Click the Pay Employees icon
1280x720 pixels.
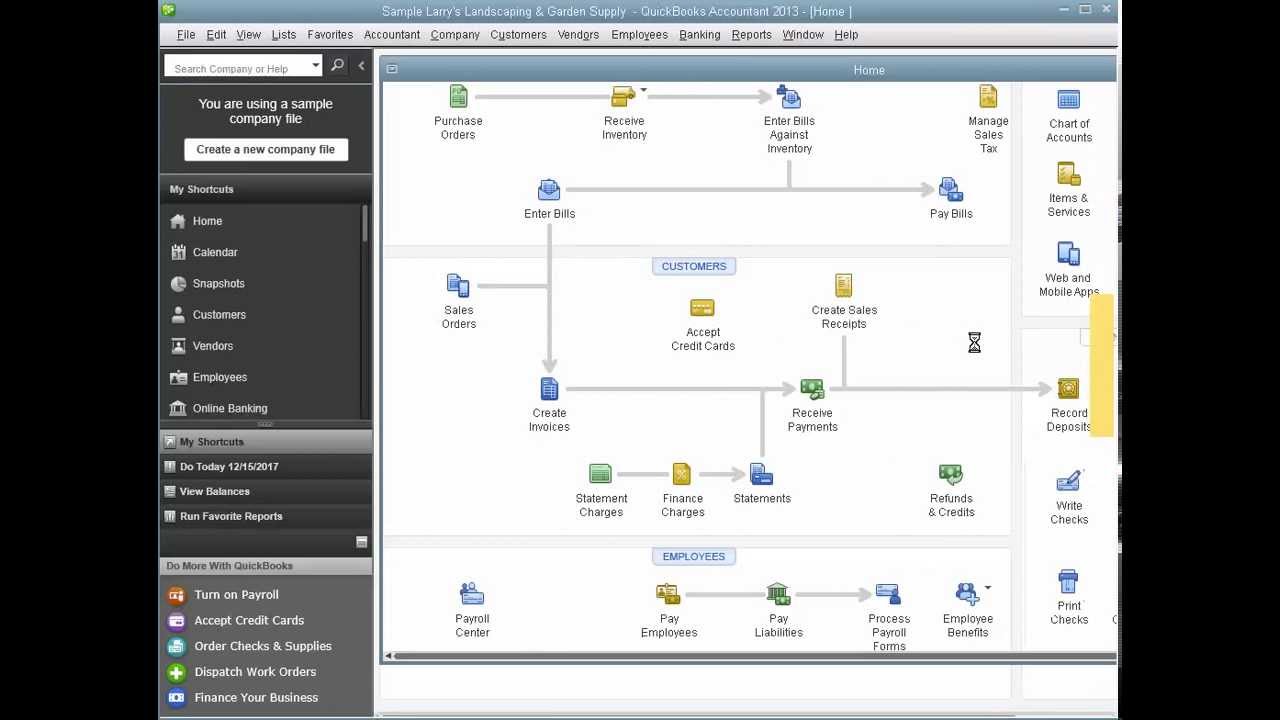click(x=668, y=595)
